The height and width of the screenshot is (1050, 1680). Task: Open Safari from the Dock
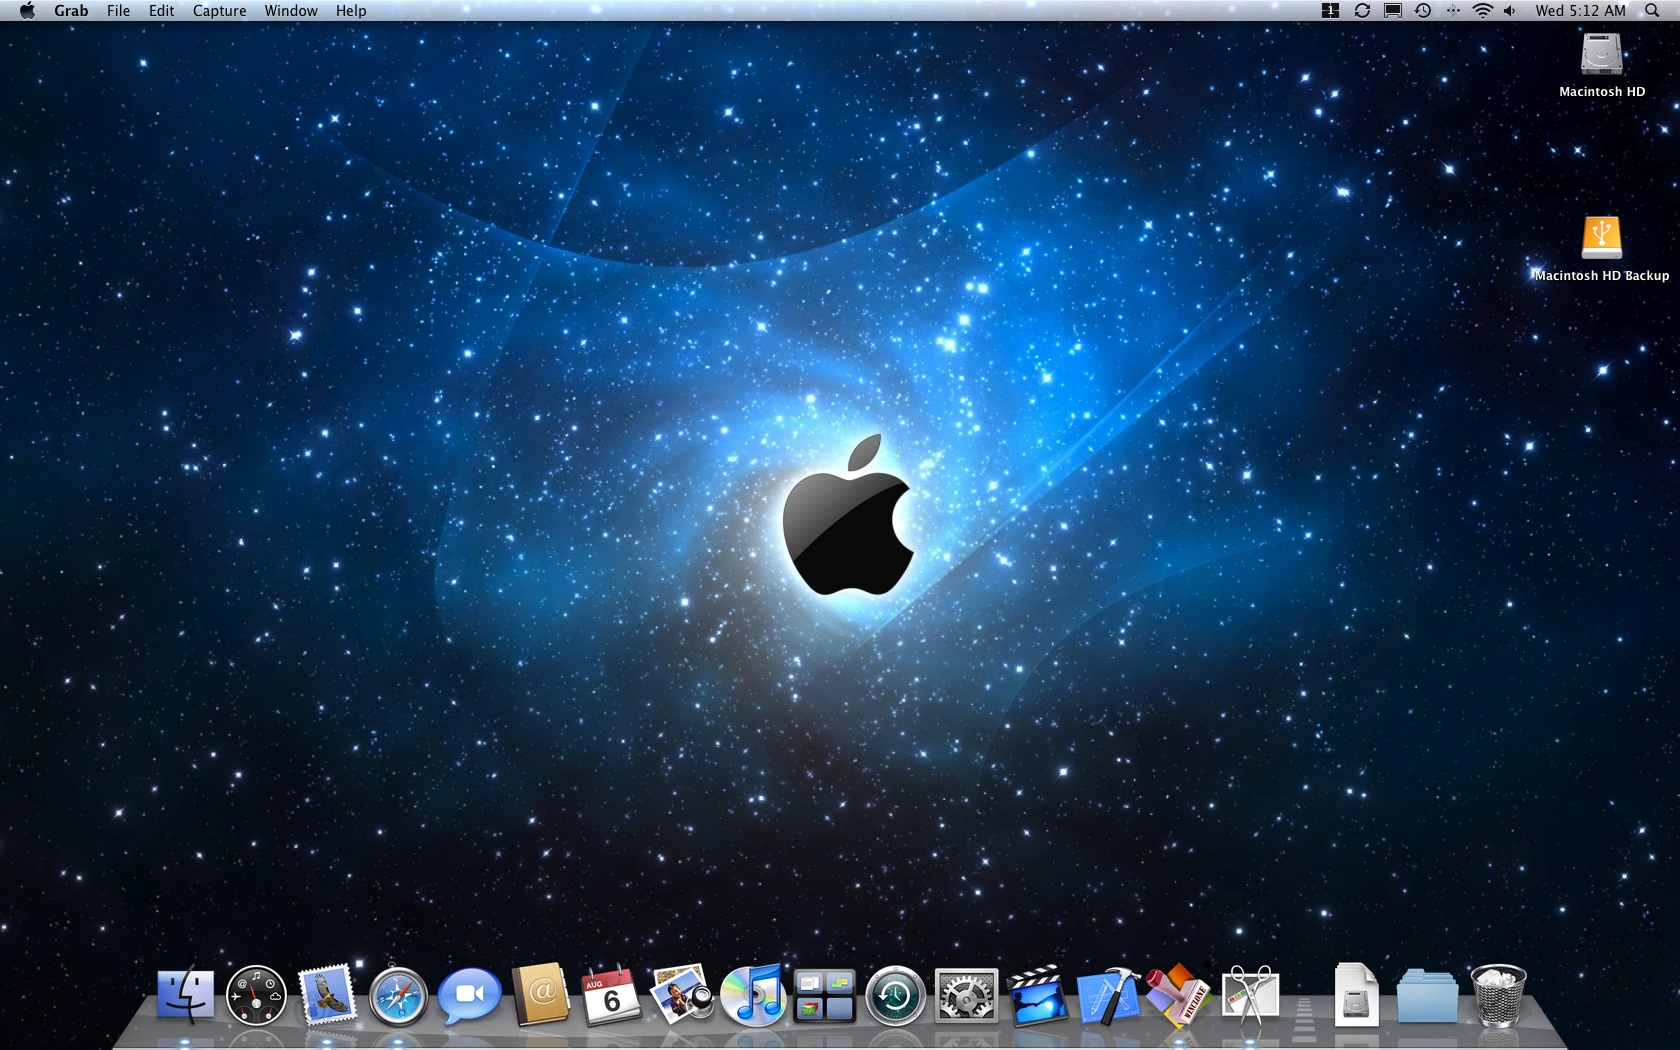399,996
